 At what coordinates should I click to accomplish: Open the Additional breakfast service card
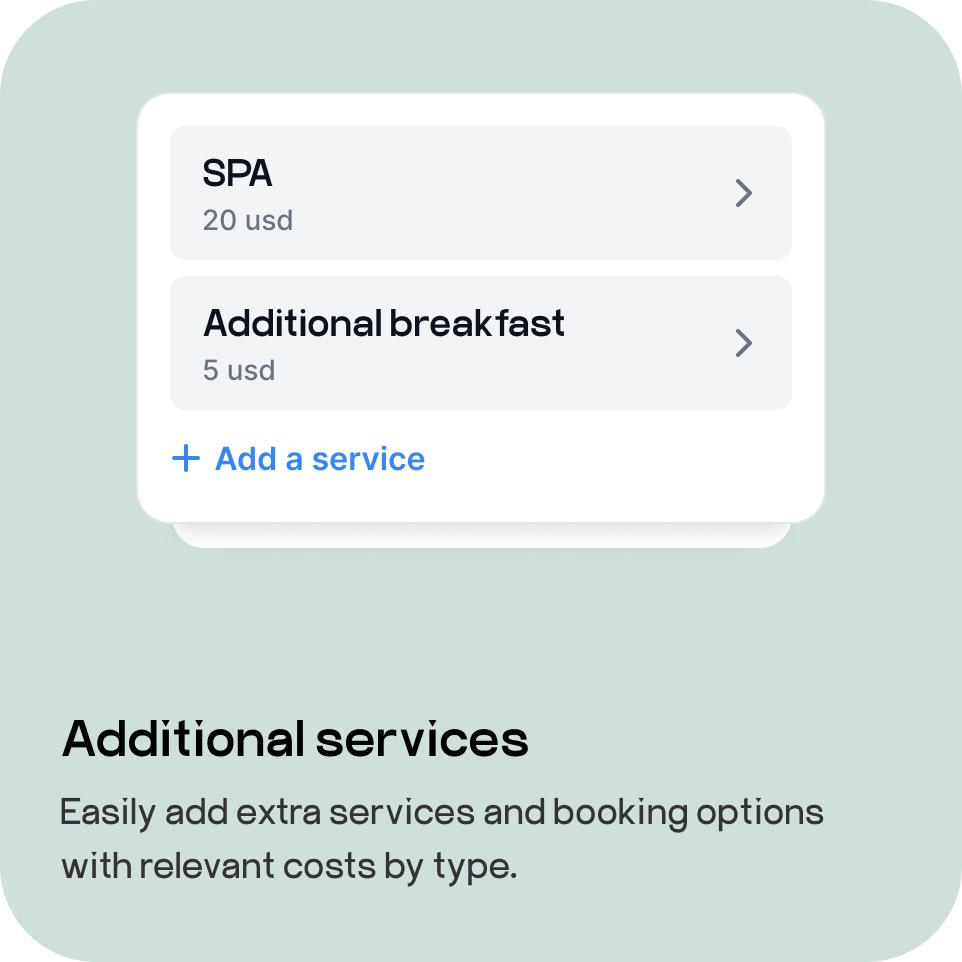pyautogui.click(x=481, y=343)
